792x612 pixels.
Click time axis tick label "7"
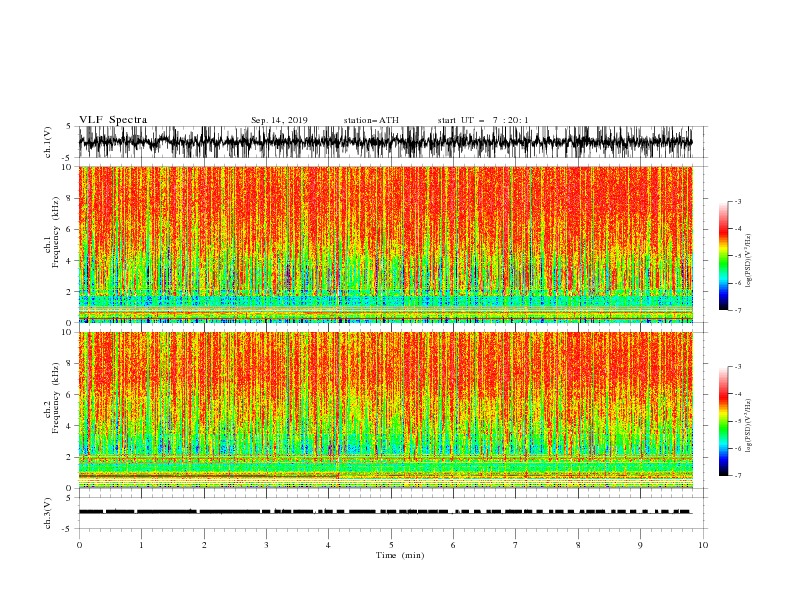point(516,545)
